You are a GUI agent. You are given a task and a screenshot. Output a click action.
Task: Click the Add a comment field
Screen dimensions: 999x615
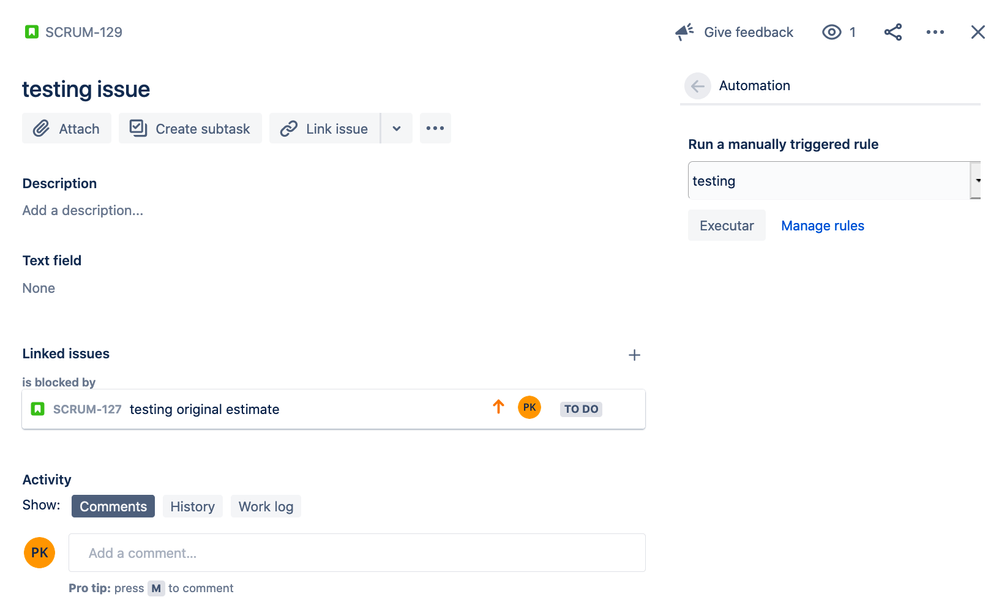point(357,553)
